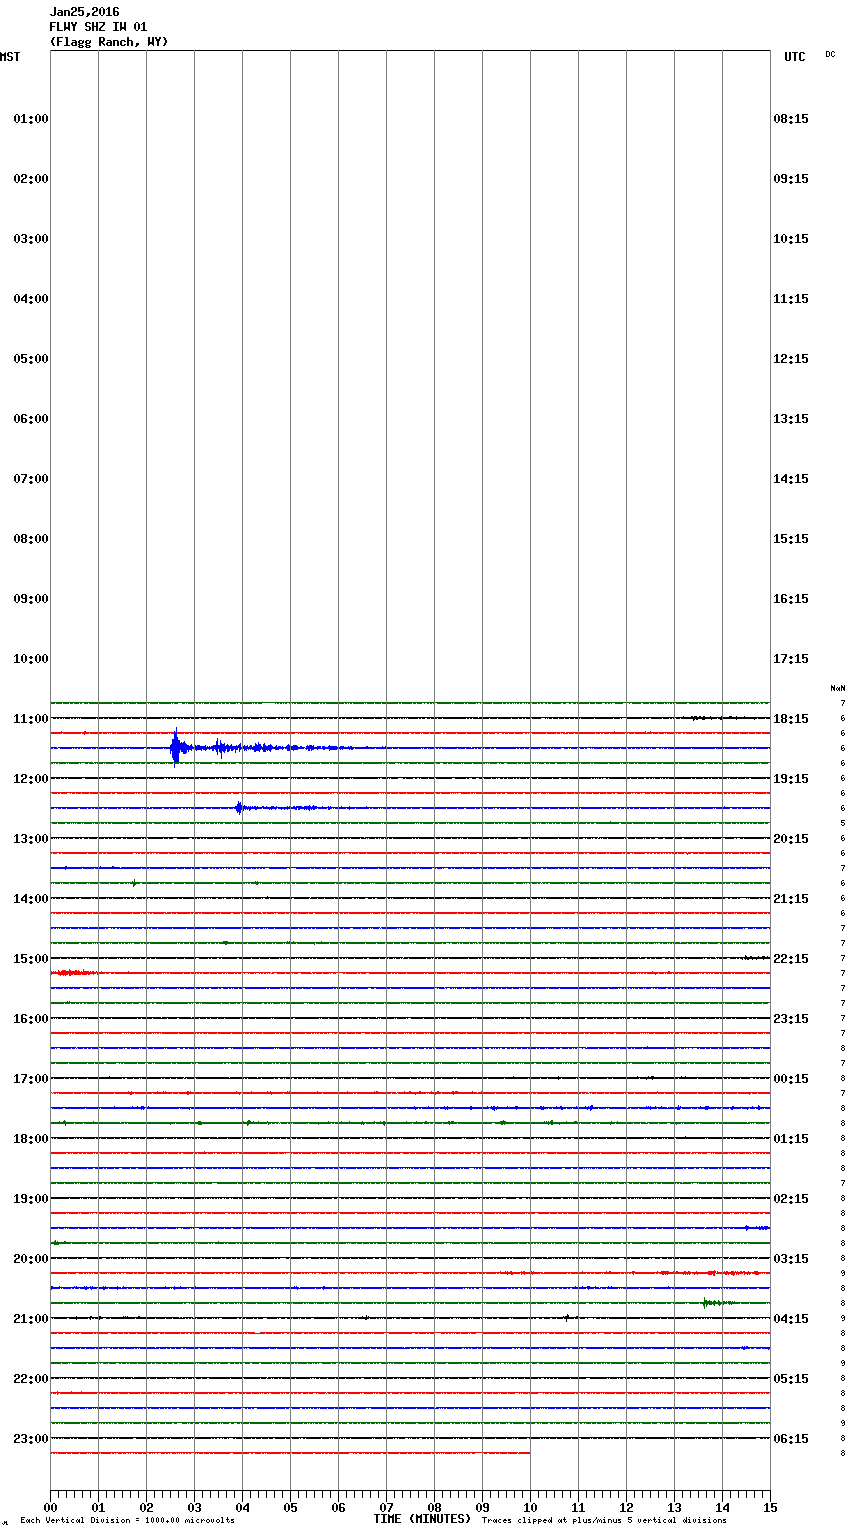Click the UTC time label "08:15"
This screenshot has width=850, height=1534.
pos(791,119)
